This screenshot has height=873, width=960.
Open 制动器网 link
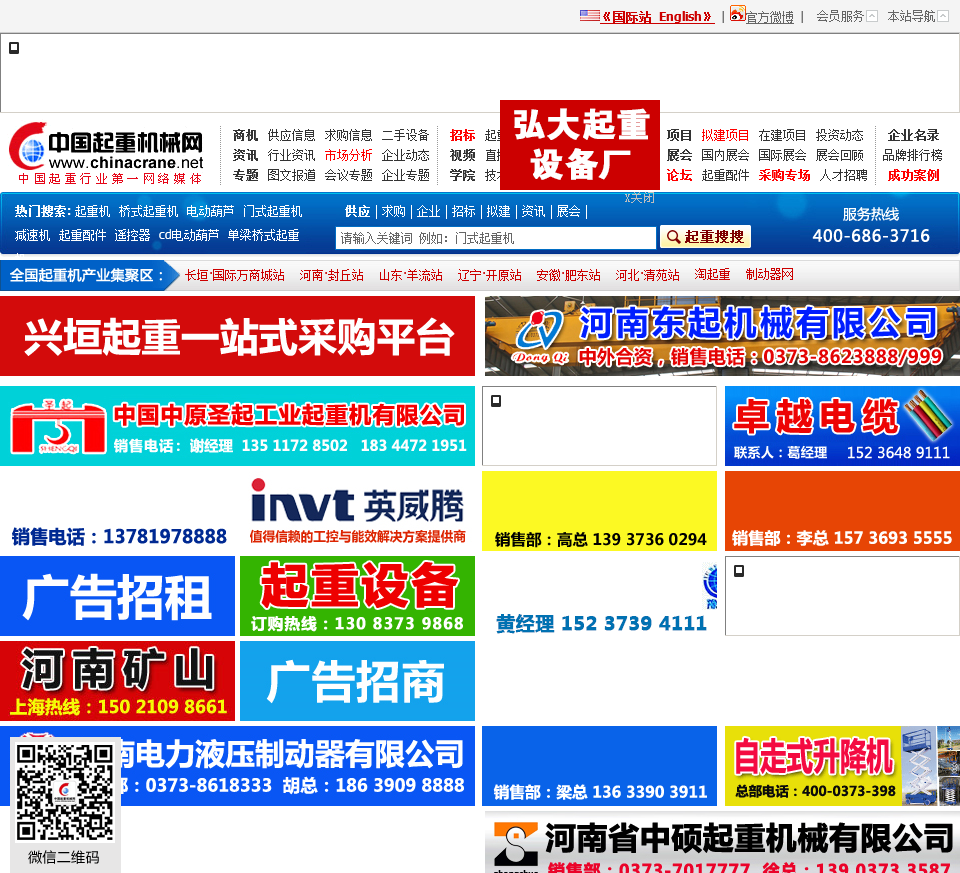click(x=770, y=275)
